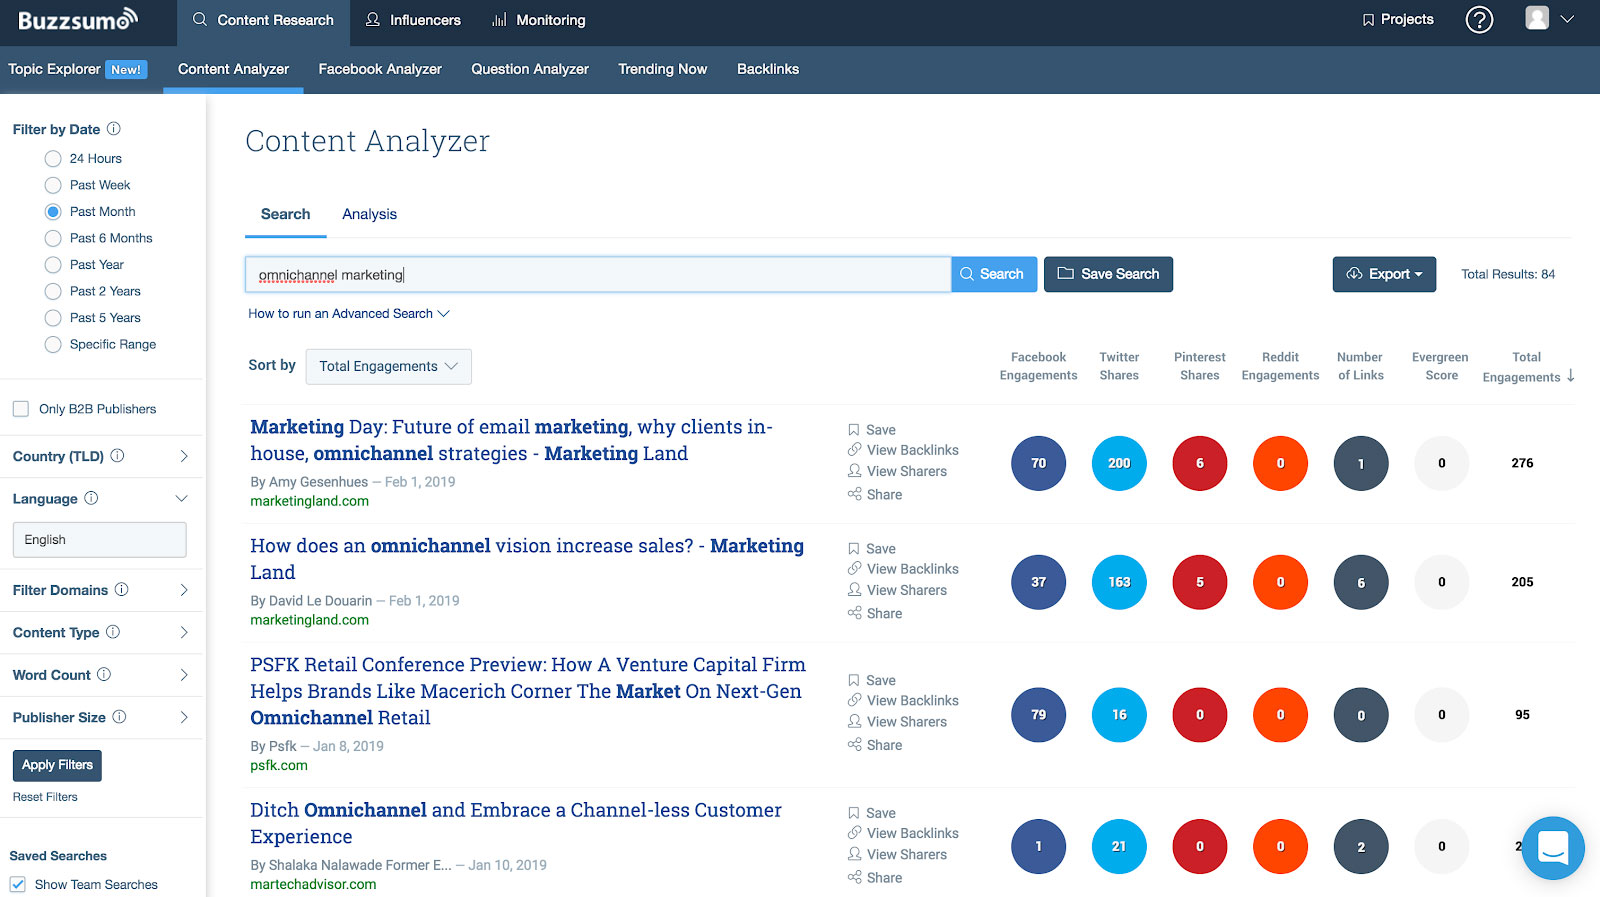Screen dimensions: 1600x897
Task: Click the Save Search button
Action: click(x=1108, y=274)
